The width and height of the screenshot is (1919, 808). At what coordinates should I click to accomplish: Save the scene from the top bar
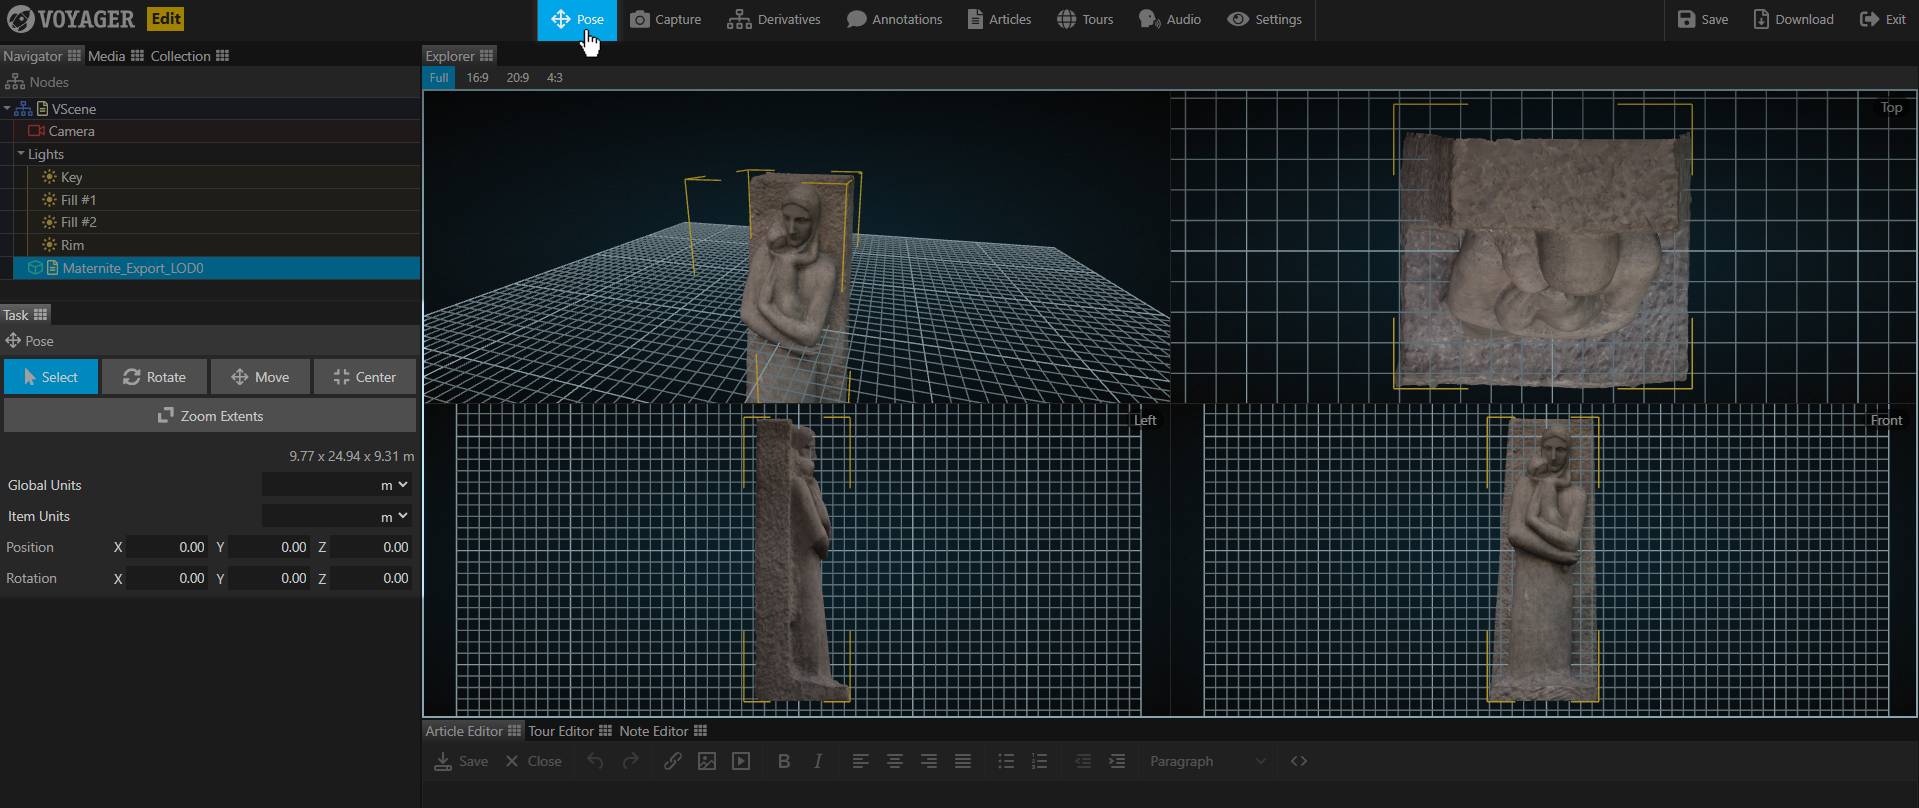1703,19
